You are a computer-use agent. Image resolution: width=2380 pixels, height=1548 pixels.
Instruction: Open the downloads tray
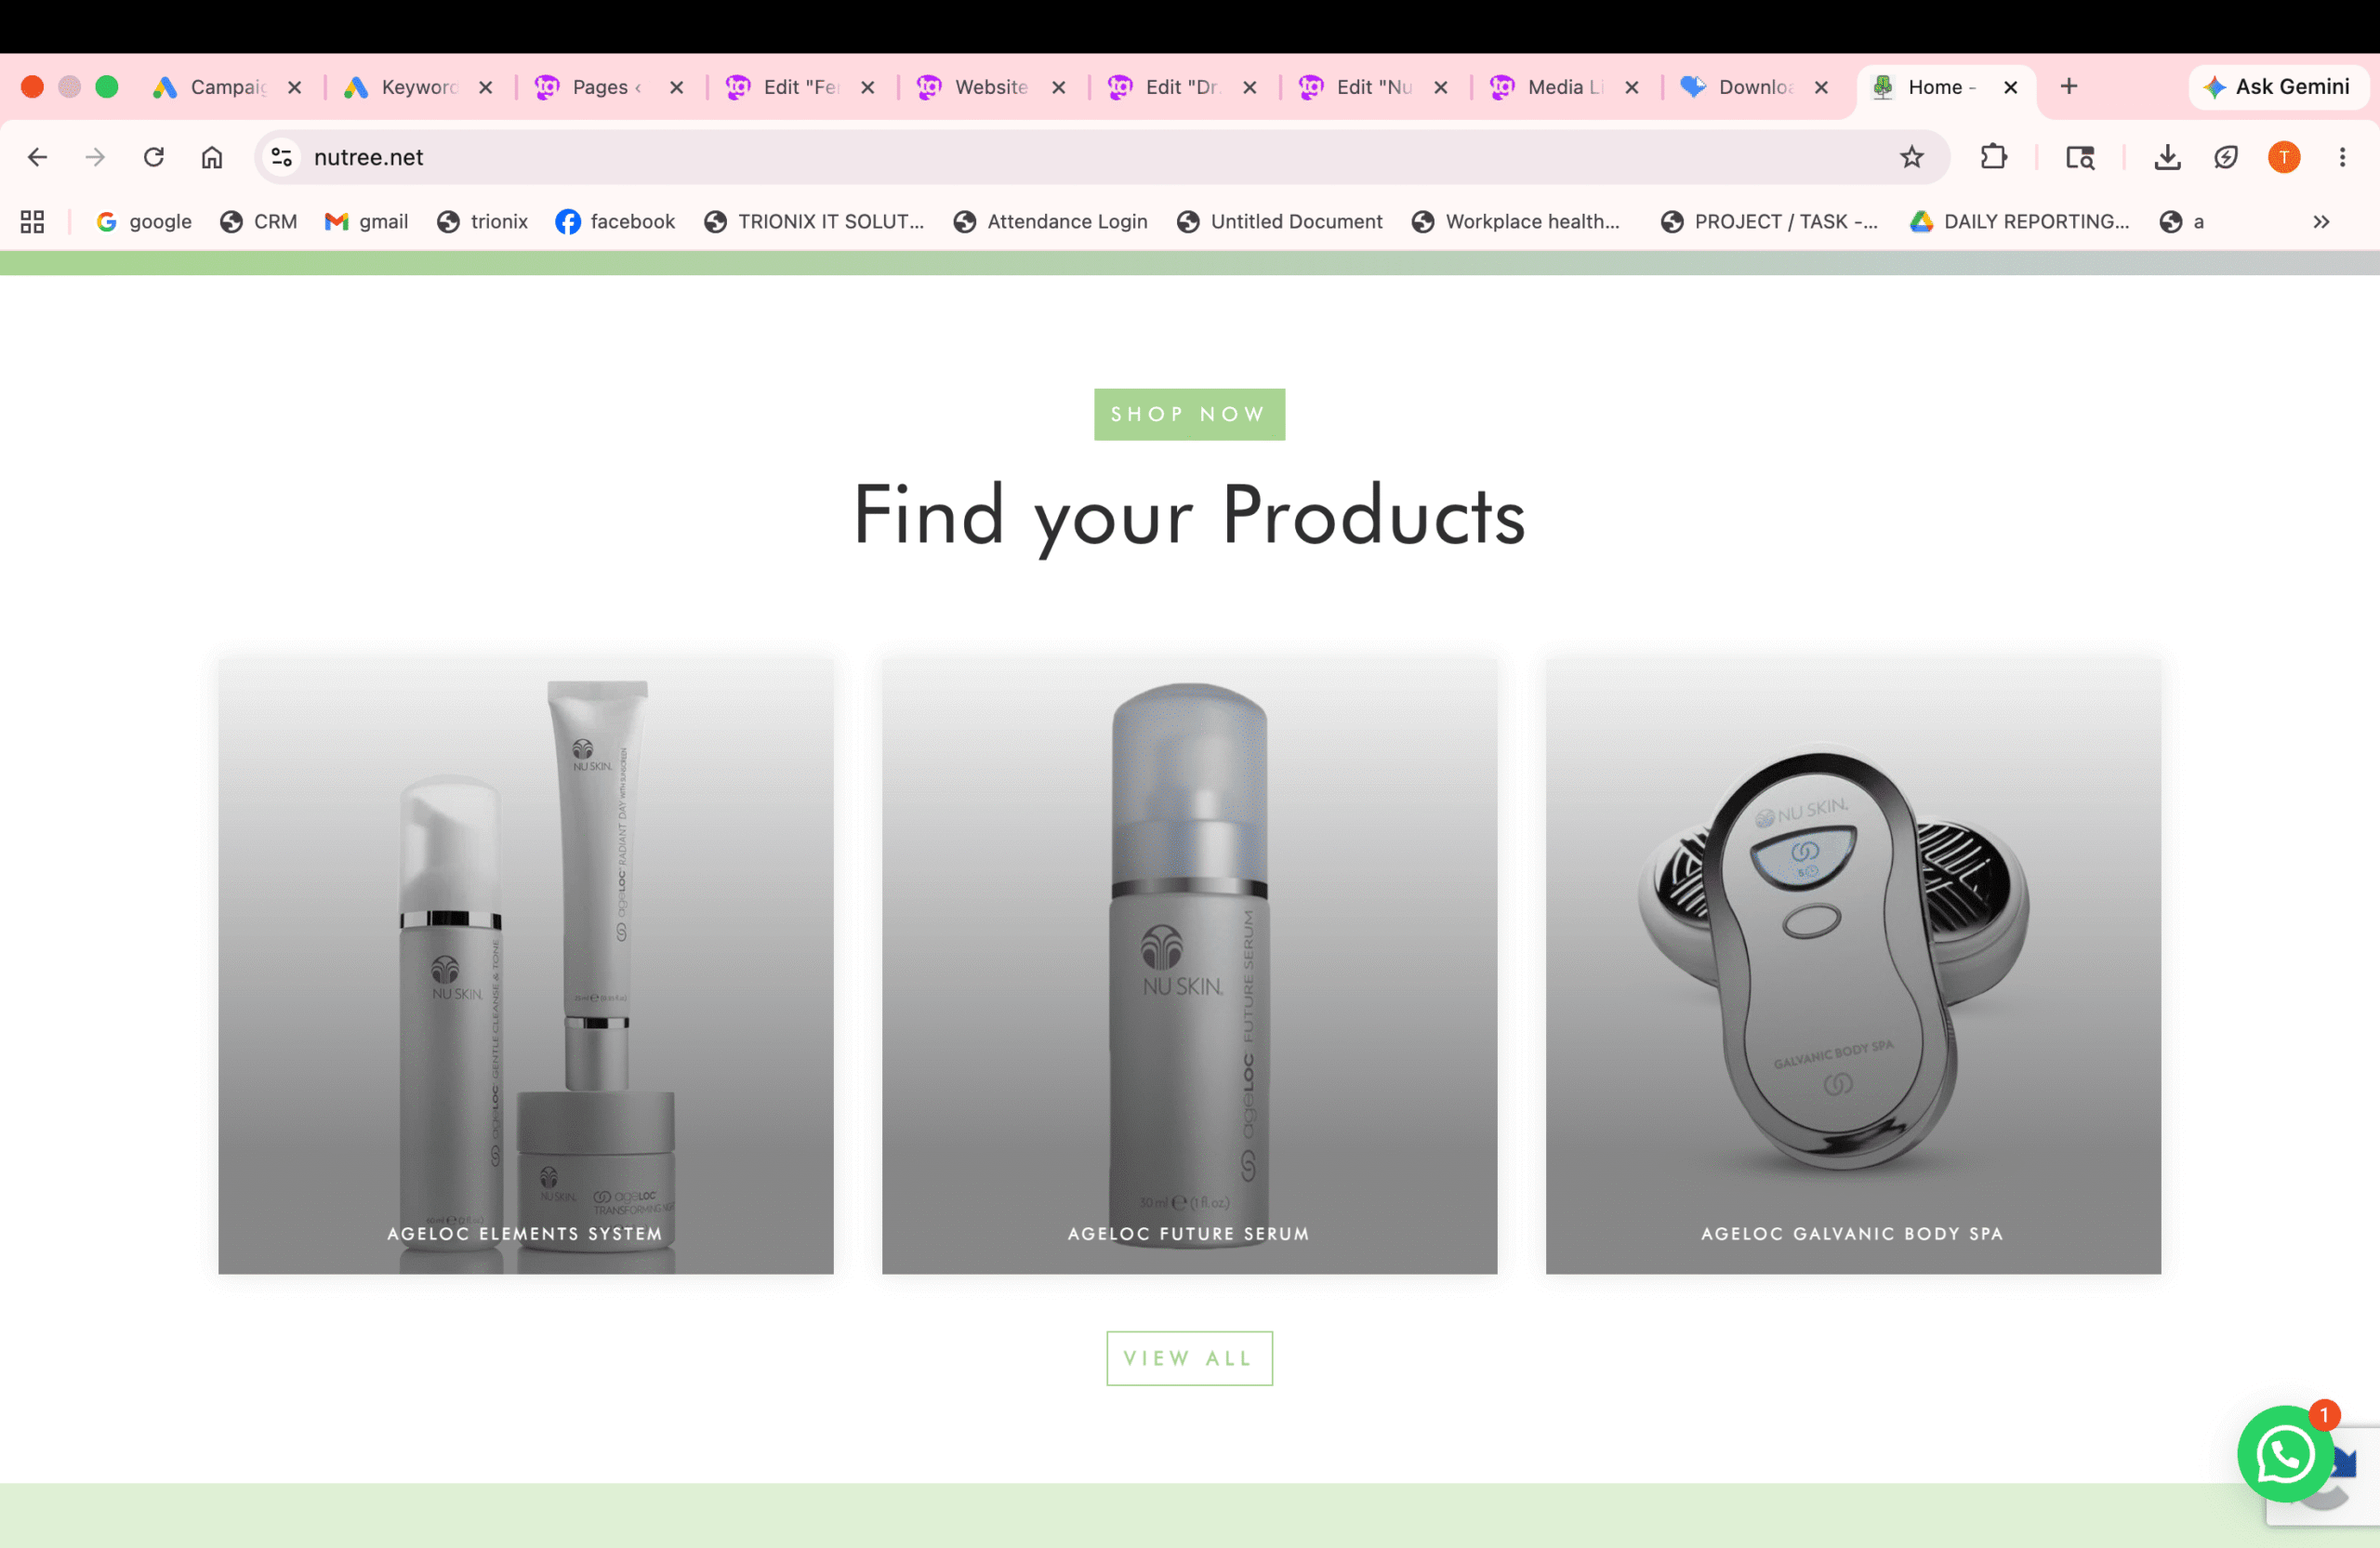(x=2167, y=157)
